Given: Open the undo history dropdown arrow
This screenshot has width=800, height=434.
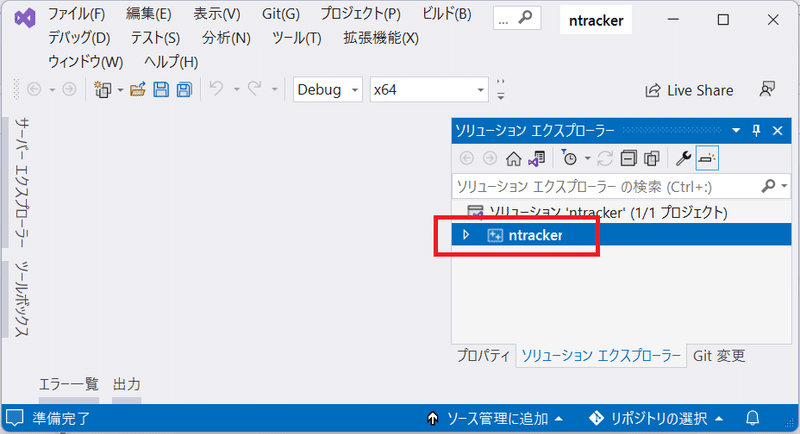Looking at the screenshot, I should click(236, 90).
